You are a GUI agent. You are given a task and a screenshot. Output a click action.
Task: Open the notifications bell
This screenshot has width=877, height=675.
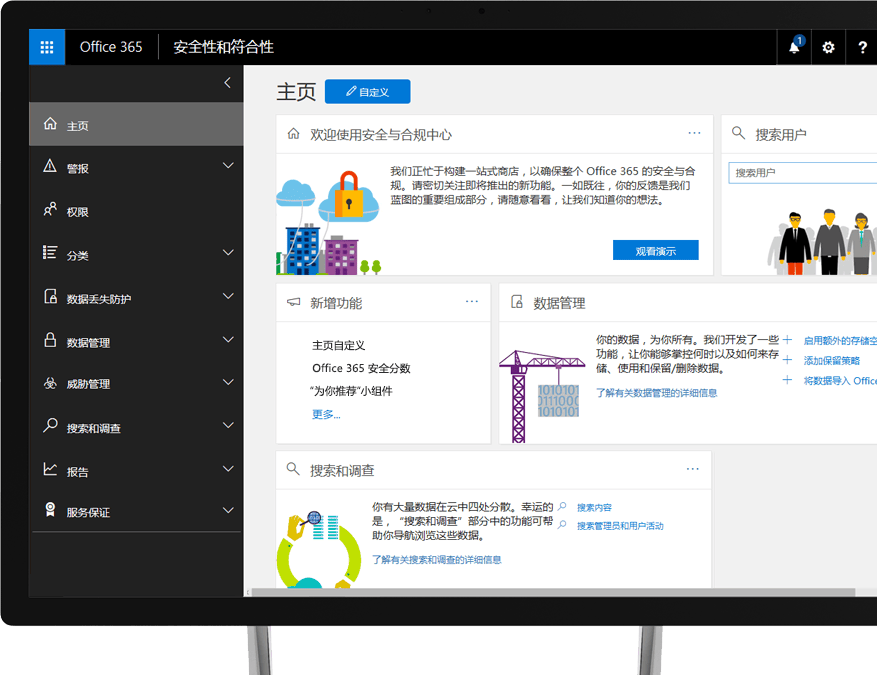[792, 46]
